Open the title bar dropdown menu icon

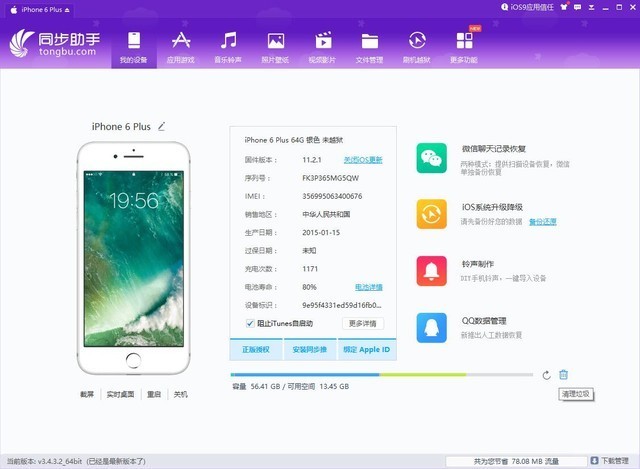point(591,7)
